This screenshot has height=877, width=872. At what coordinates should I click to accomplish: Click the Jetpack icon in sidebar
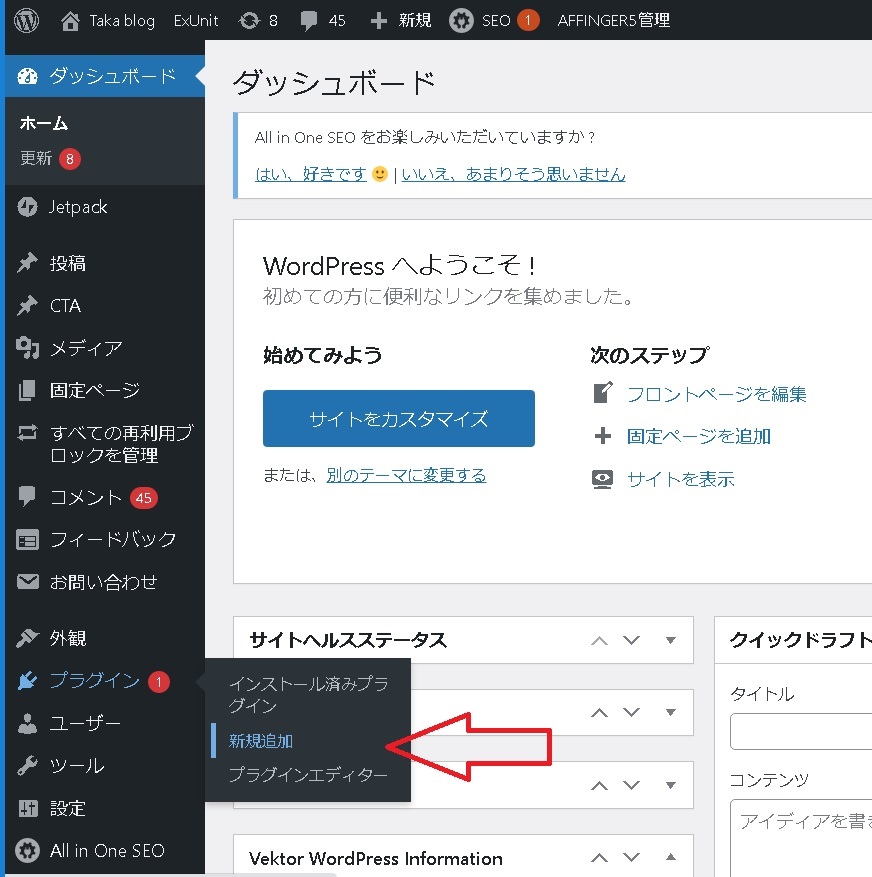pos(27,207)
